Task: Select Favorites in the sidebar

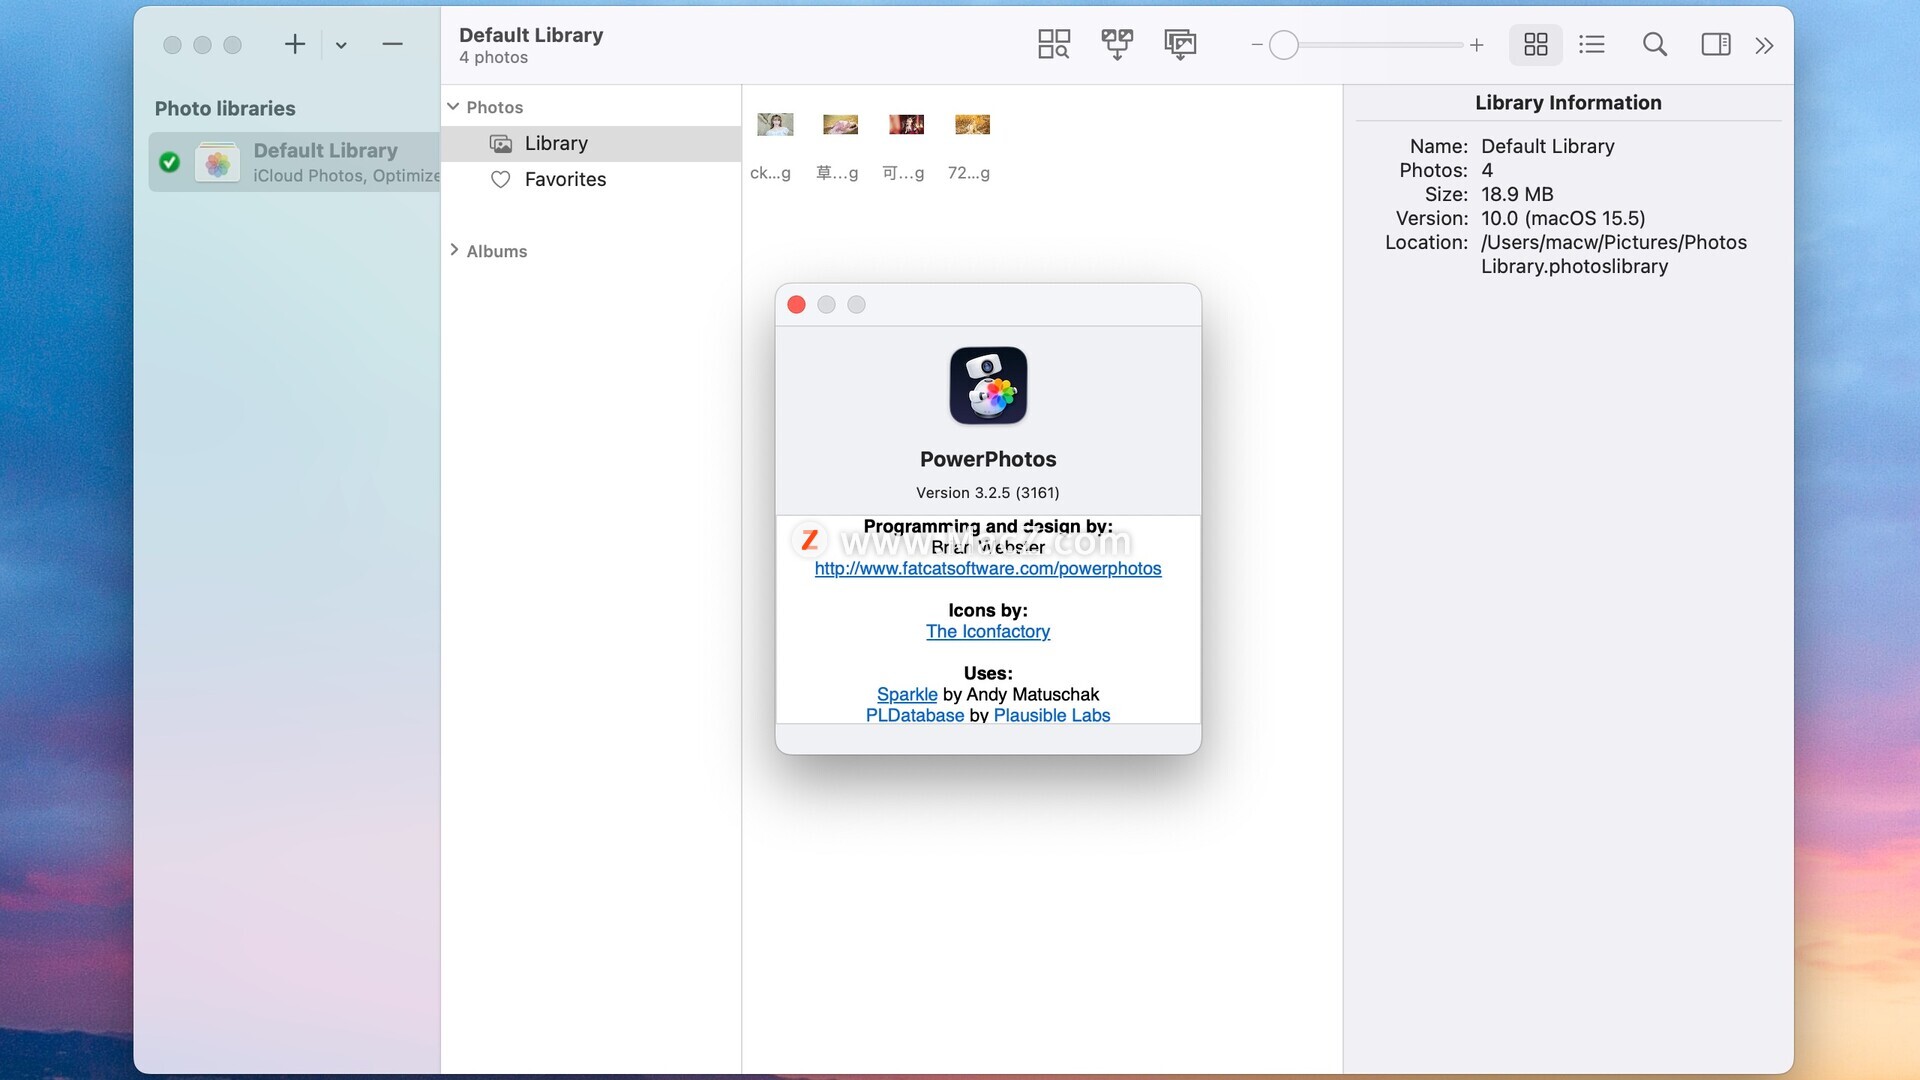Action: [x=565, y=179]
